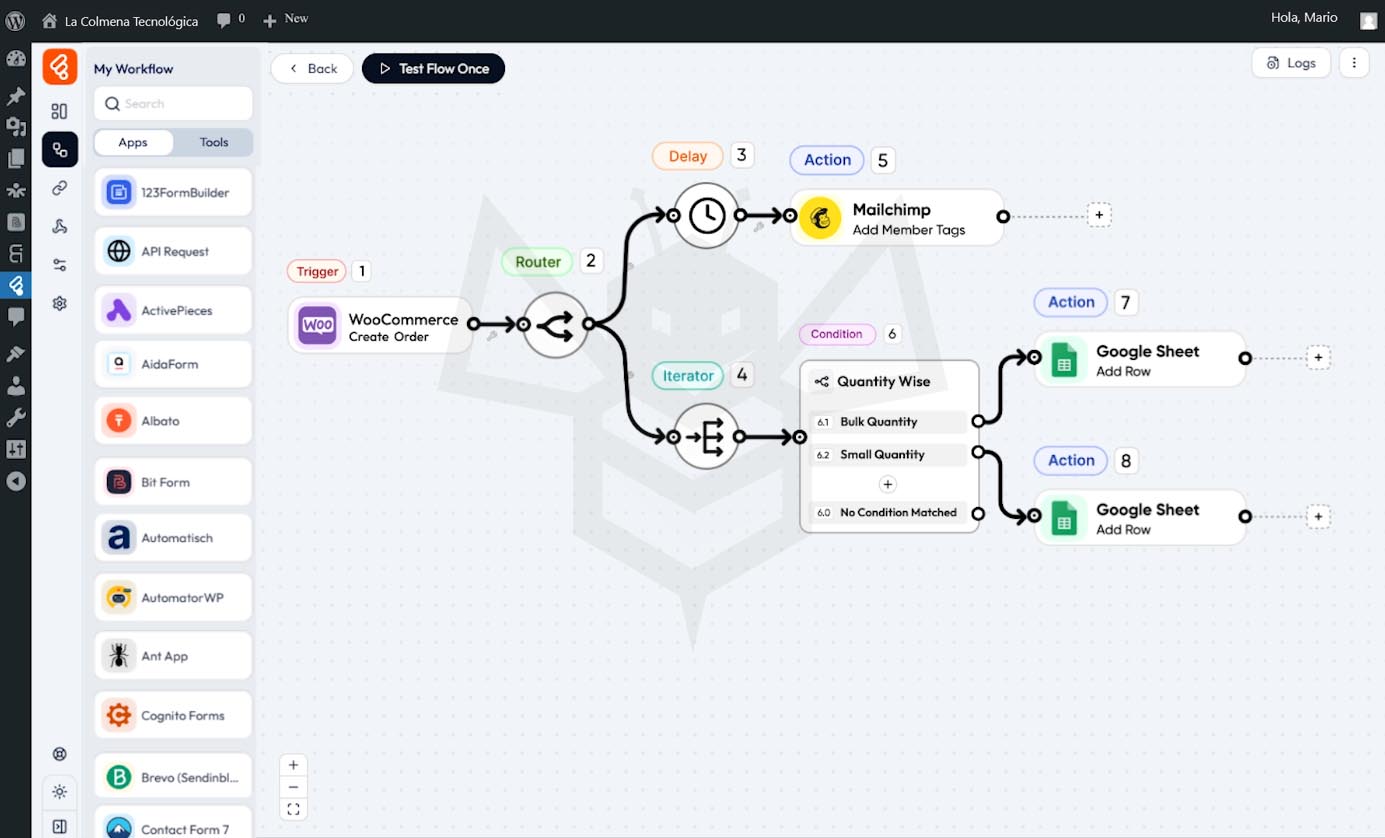Zoom in on the canvas
Viewport: 1385px width, 838px height.
(293, 765)
